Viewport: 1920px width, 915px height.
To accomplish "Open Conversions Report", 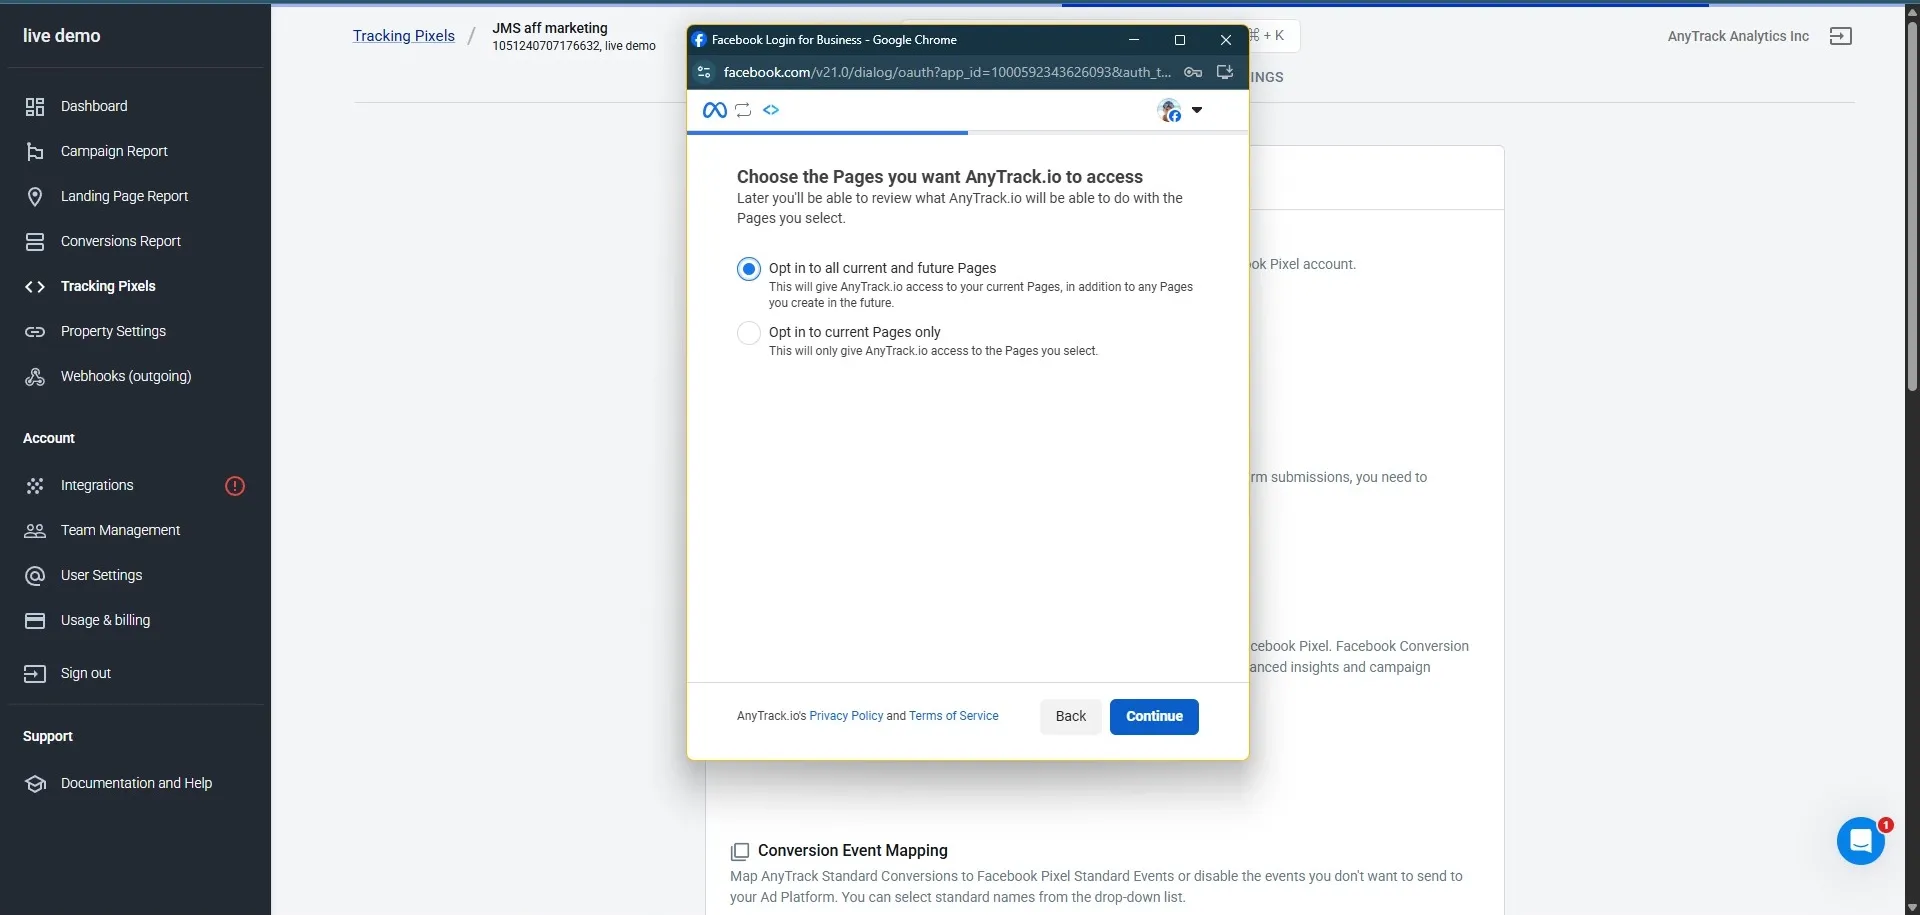I will [x=121, y=241].
